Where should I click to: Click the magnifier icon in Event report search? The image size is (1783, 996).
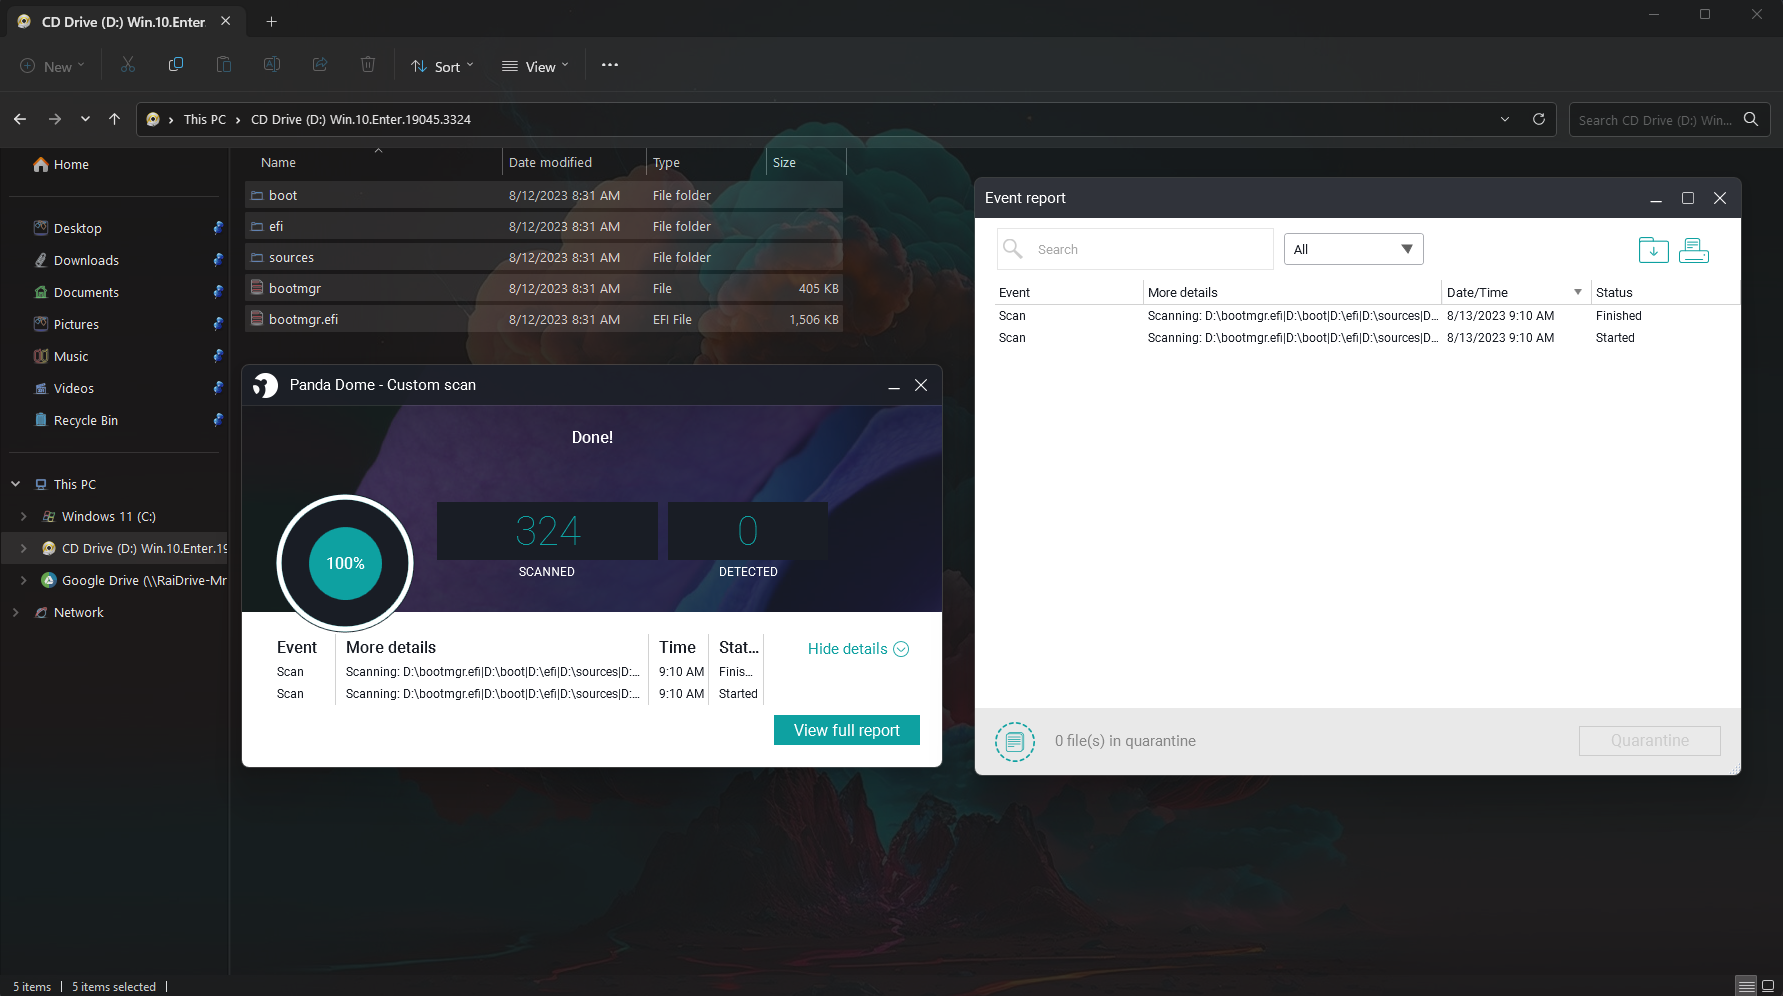[1013, 249]
